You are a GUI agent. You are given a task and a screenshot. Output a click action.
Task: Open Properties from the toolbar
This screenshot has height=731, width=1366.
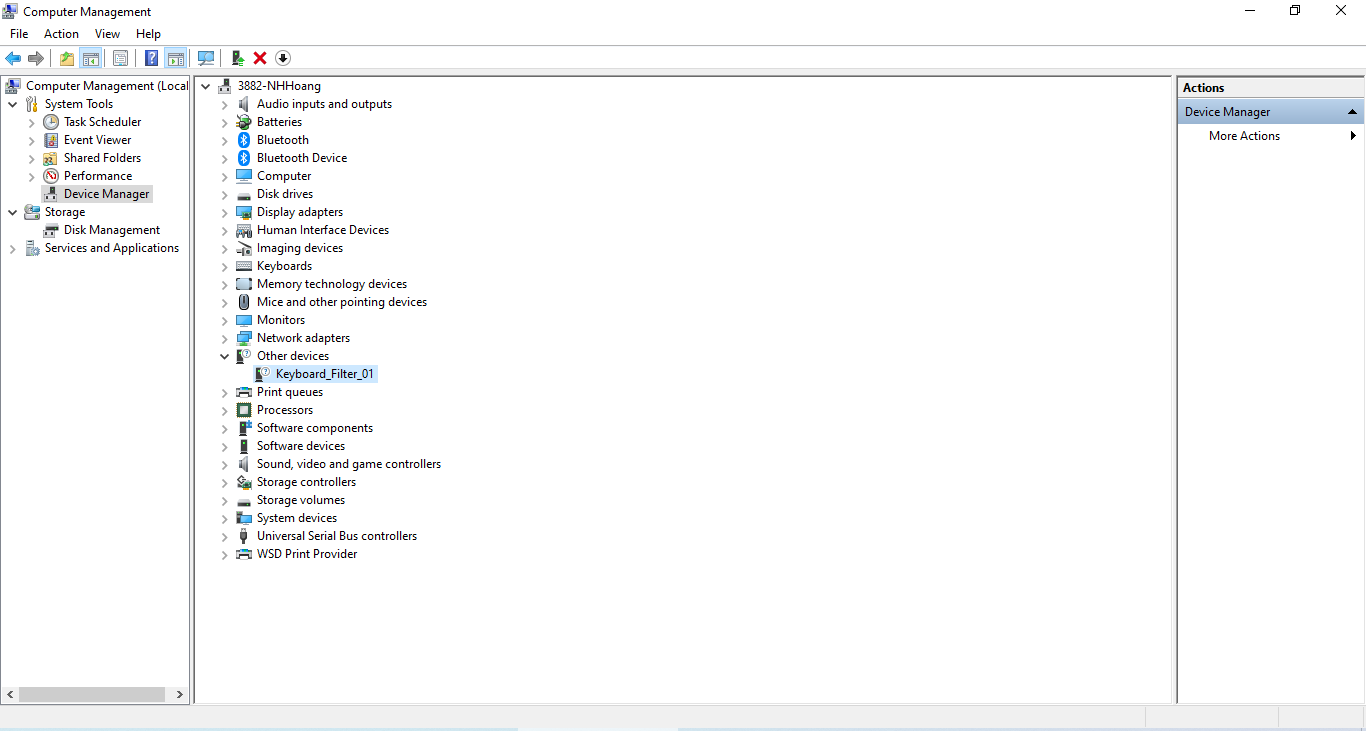(x=120, y=57)
